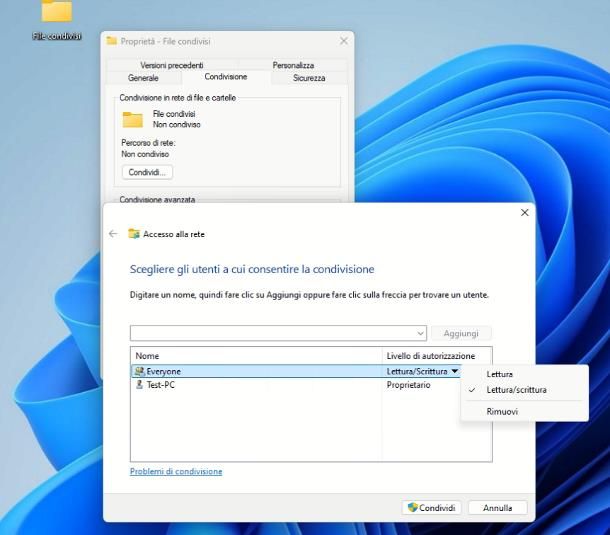Image resolution: width=610 pixels, height=535 pixels.
Task: Click the Annulla button
Action: point(498,508)
